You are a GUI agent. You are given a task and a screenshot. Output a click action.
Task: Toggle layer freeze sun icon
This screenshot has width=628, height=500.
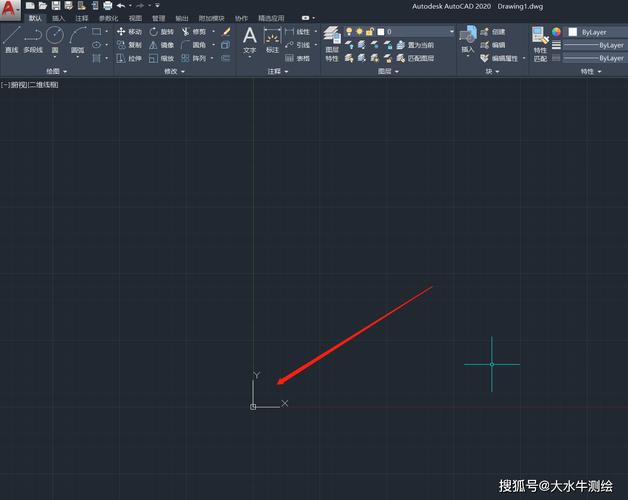[x=360, y=32]
